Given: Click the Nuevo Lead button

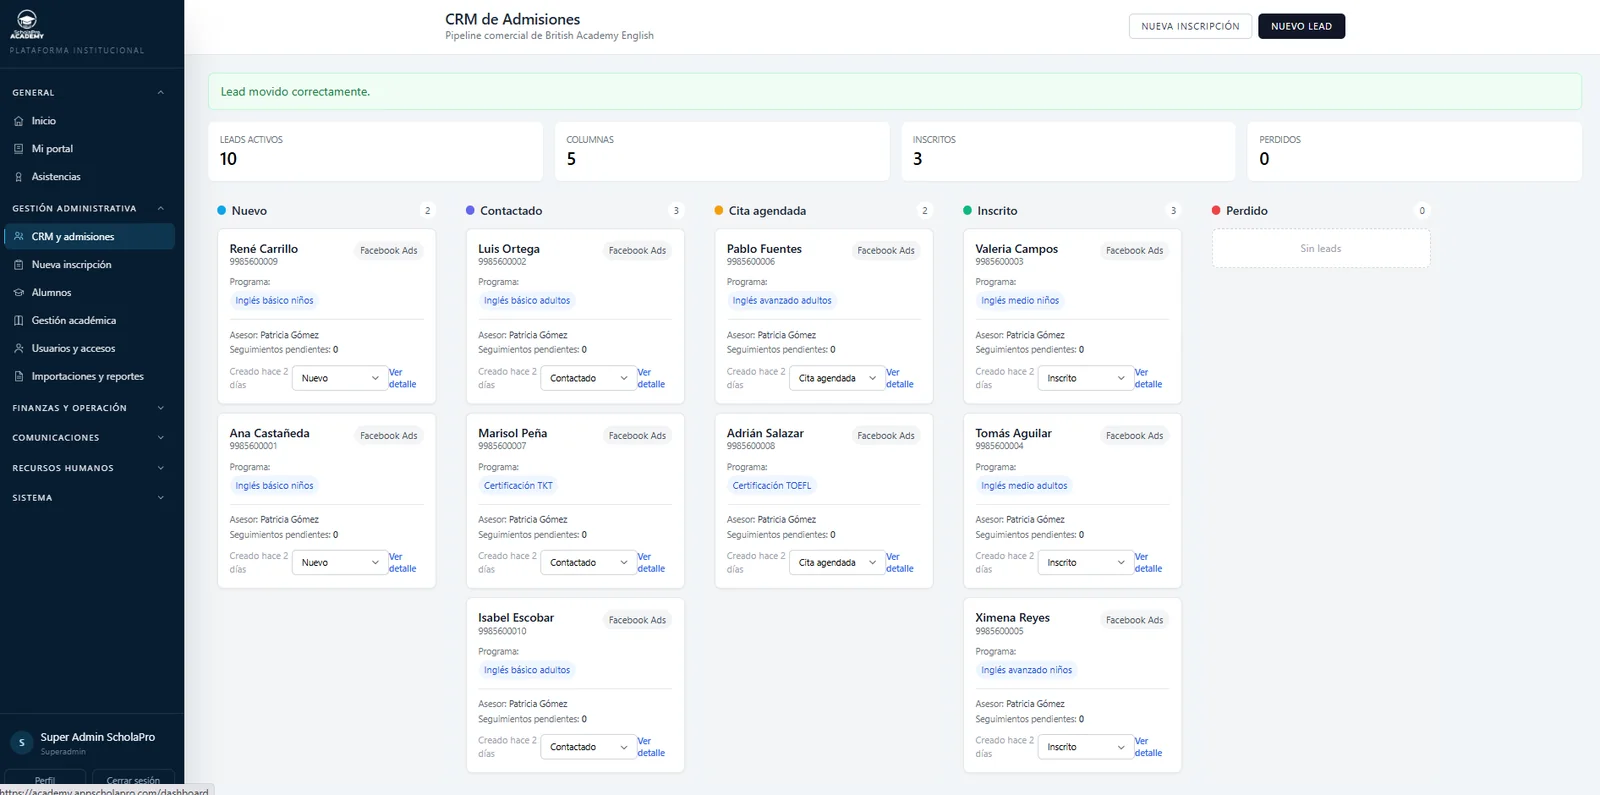Looking at the screenshot, I should click(1301, 26).
